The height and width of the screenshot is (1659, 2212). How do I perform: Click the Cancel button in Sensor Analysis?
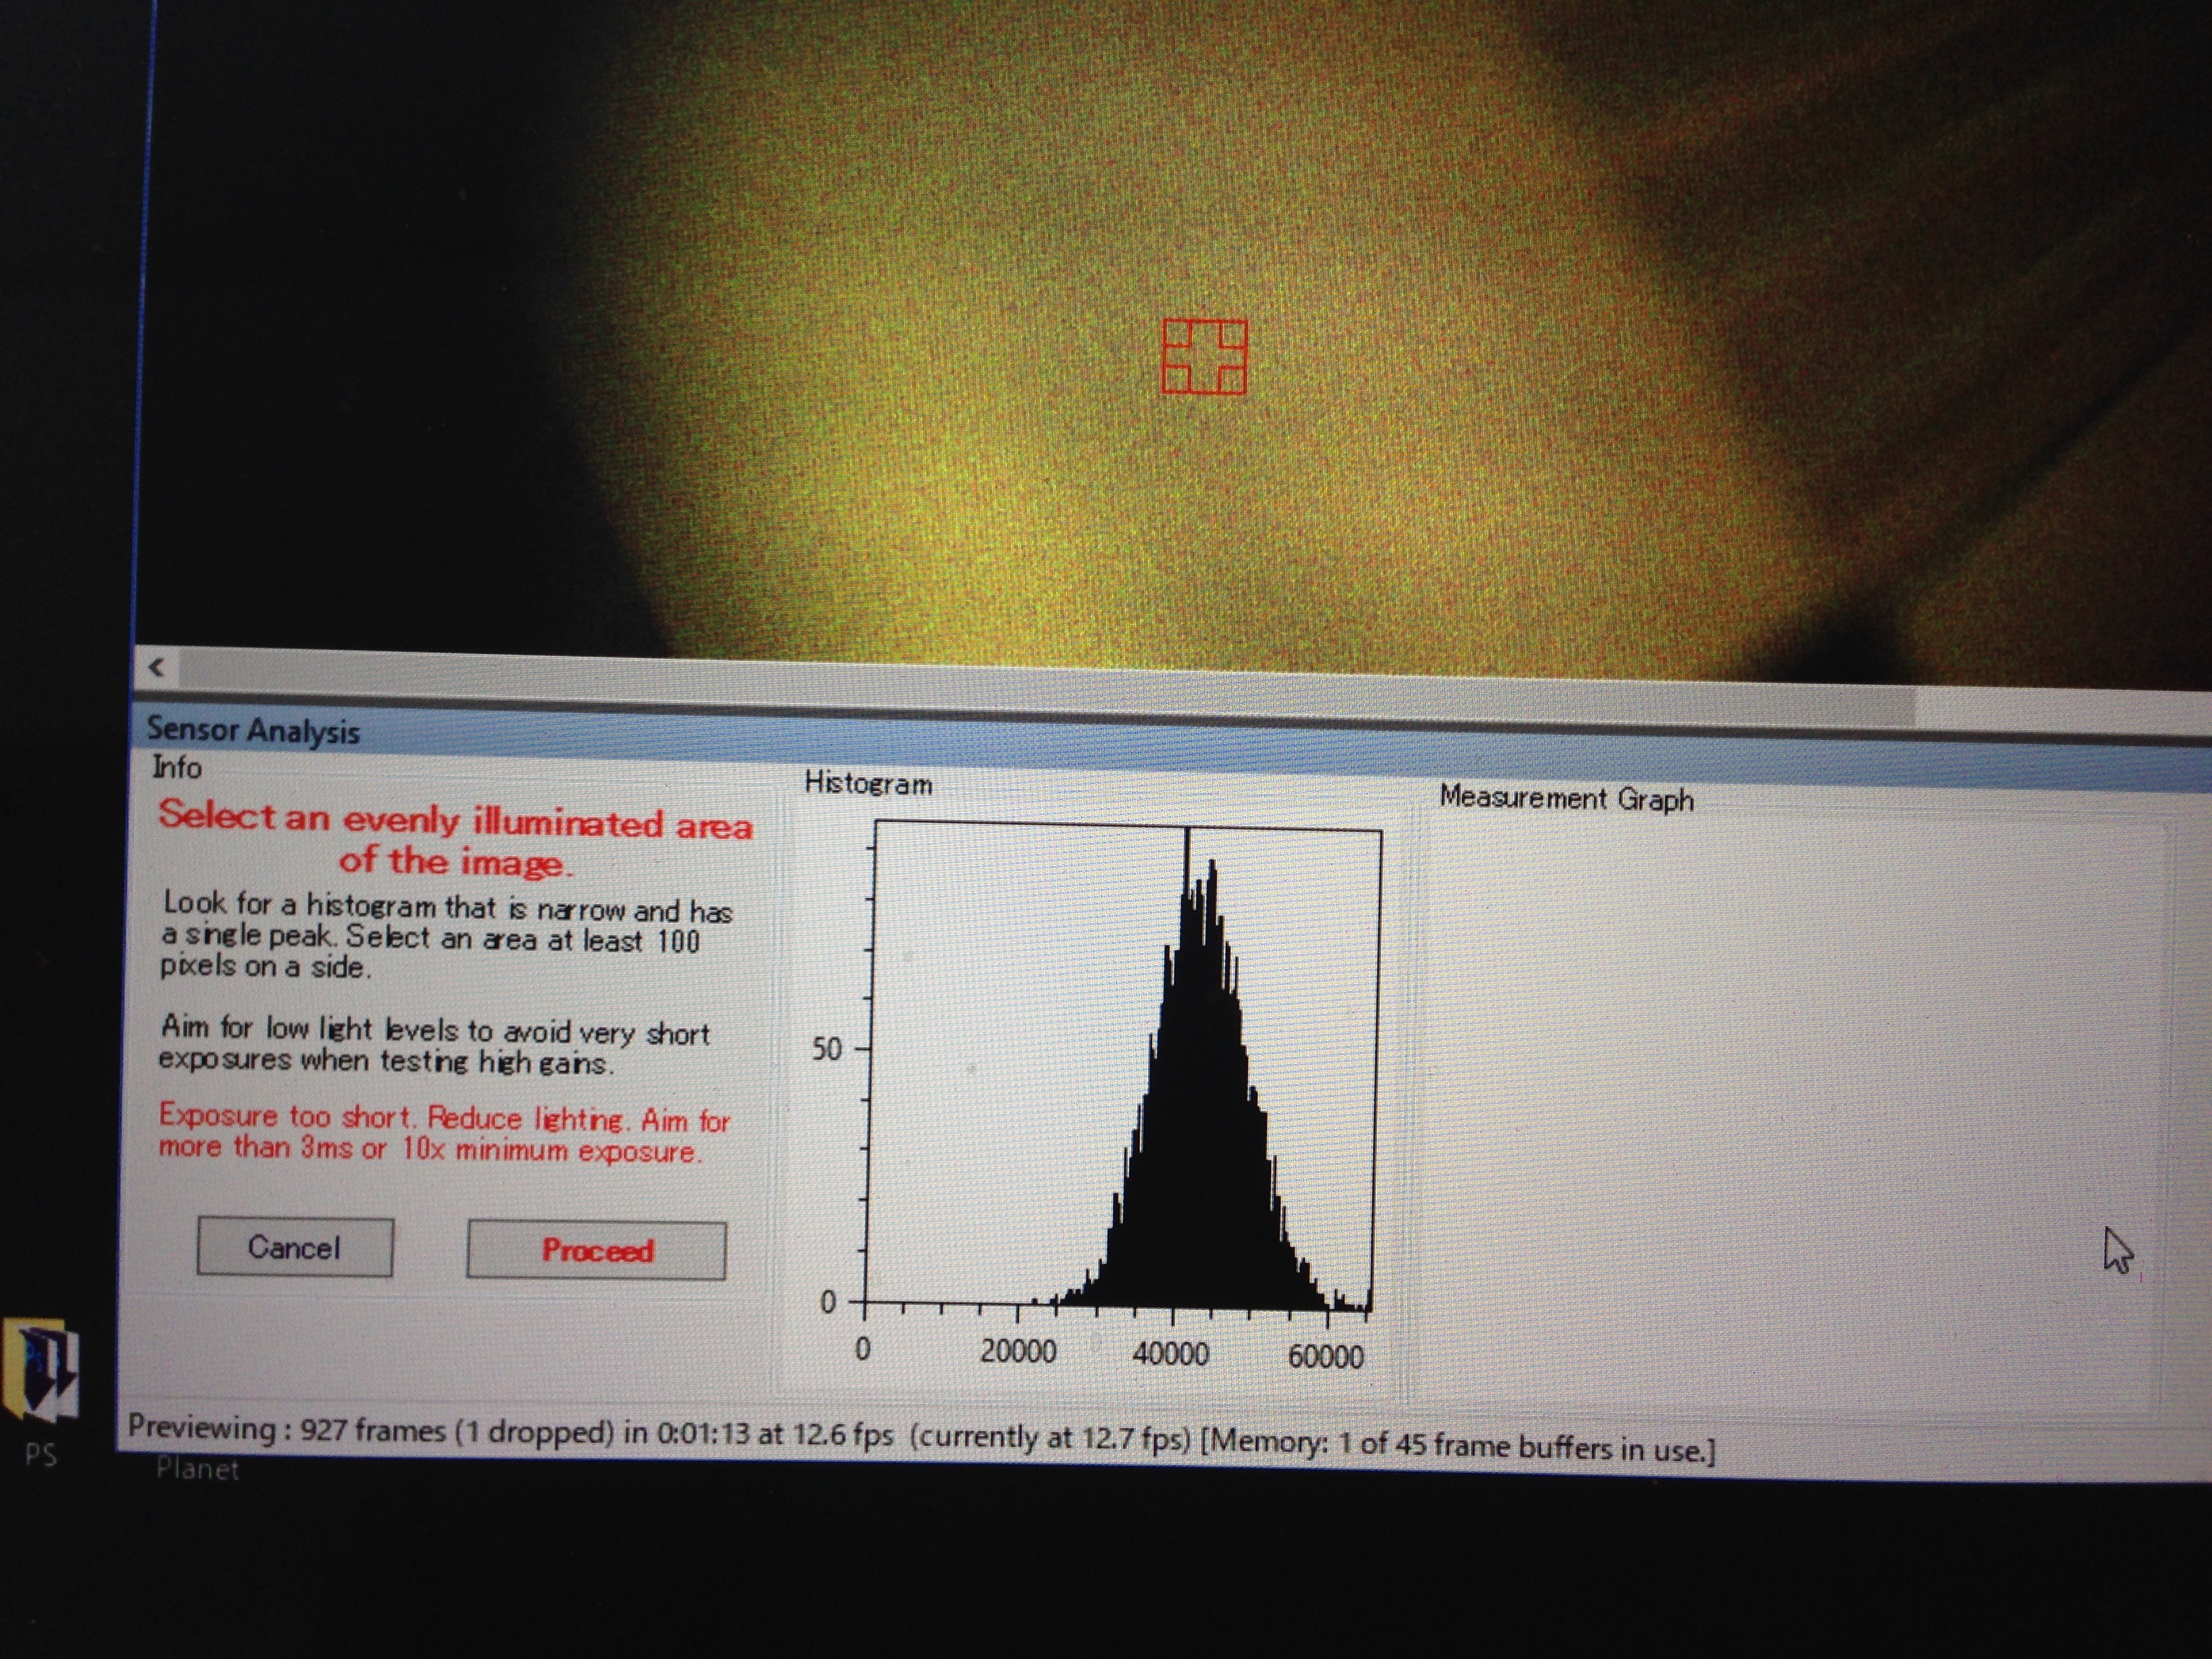pos(295,1247)
